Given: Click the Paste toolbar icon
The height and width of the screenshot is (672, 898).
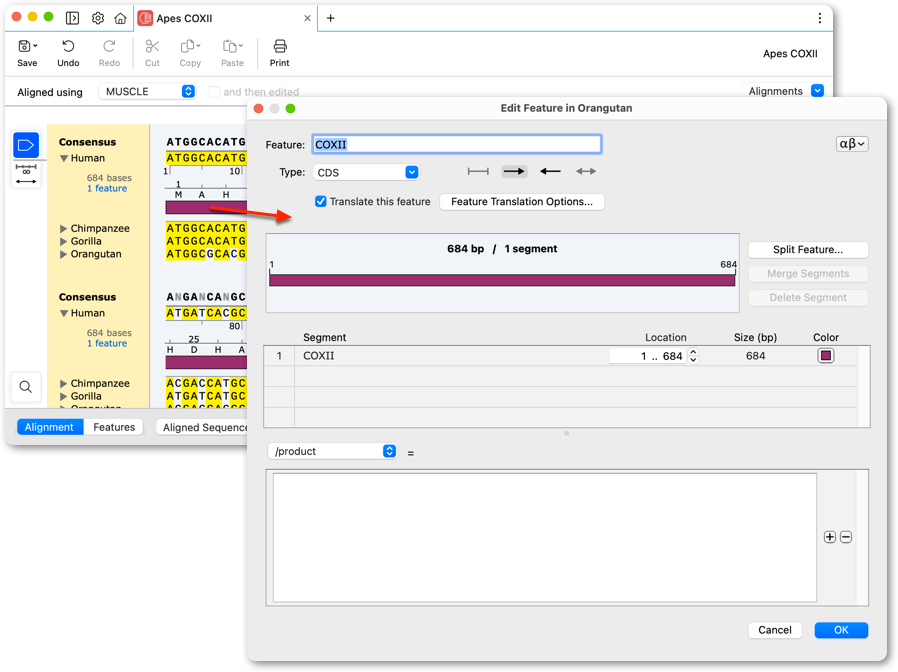Looking at the screenshot, I should pos(233,53).
